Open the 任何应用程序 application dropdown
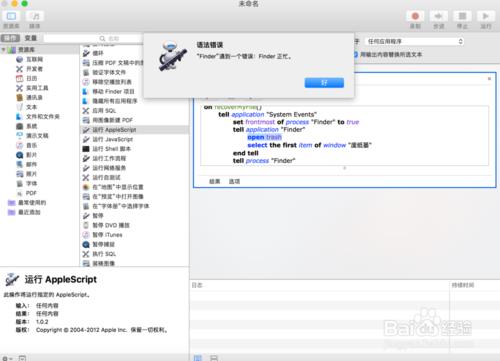500x361 pixels. 414,41
